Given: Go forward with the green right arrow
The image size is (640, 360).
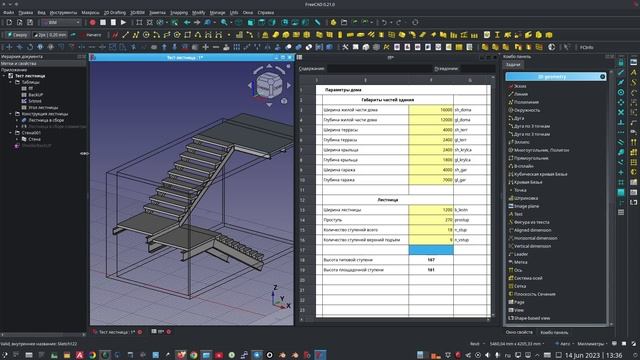Looking at the screenshot, I should [x=197, y=22].
